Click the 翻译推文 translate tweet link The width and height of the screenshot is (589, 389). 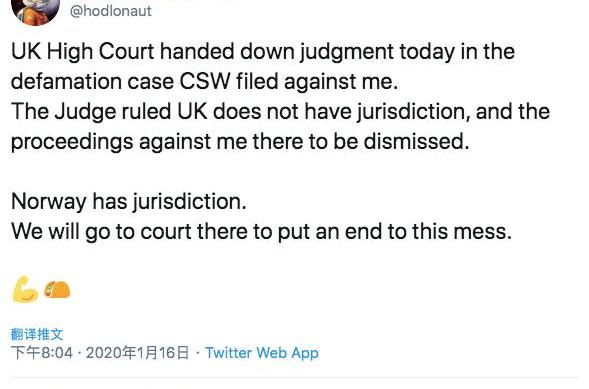click(x=37, y=334)
